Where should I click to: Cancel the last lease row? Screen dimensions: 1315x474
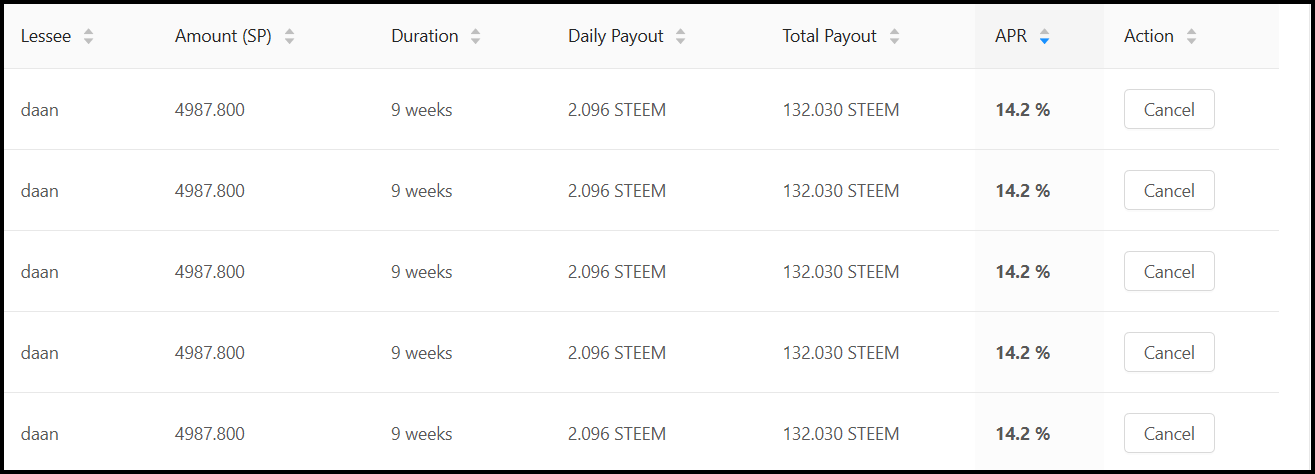click(x=1169, y=433)
